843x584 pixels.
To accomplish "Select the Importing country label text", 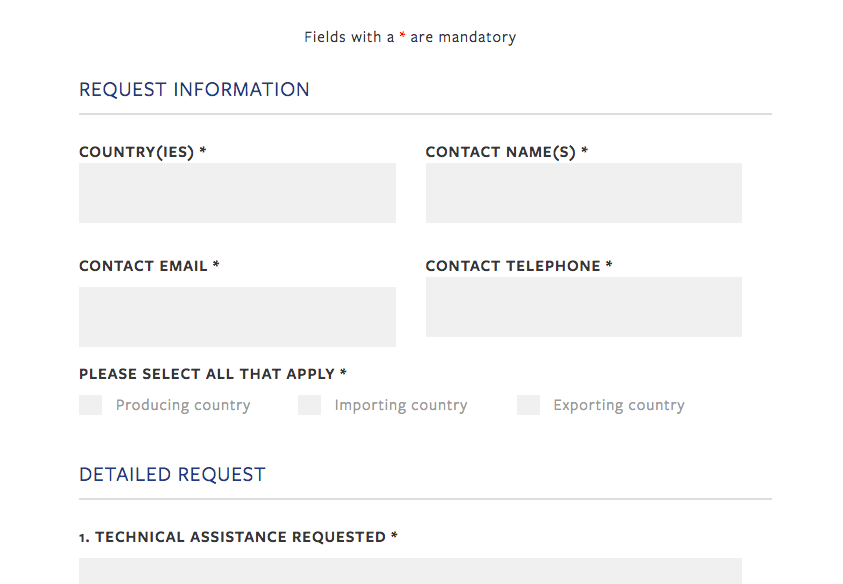I will coord(401,405).
